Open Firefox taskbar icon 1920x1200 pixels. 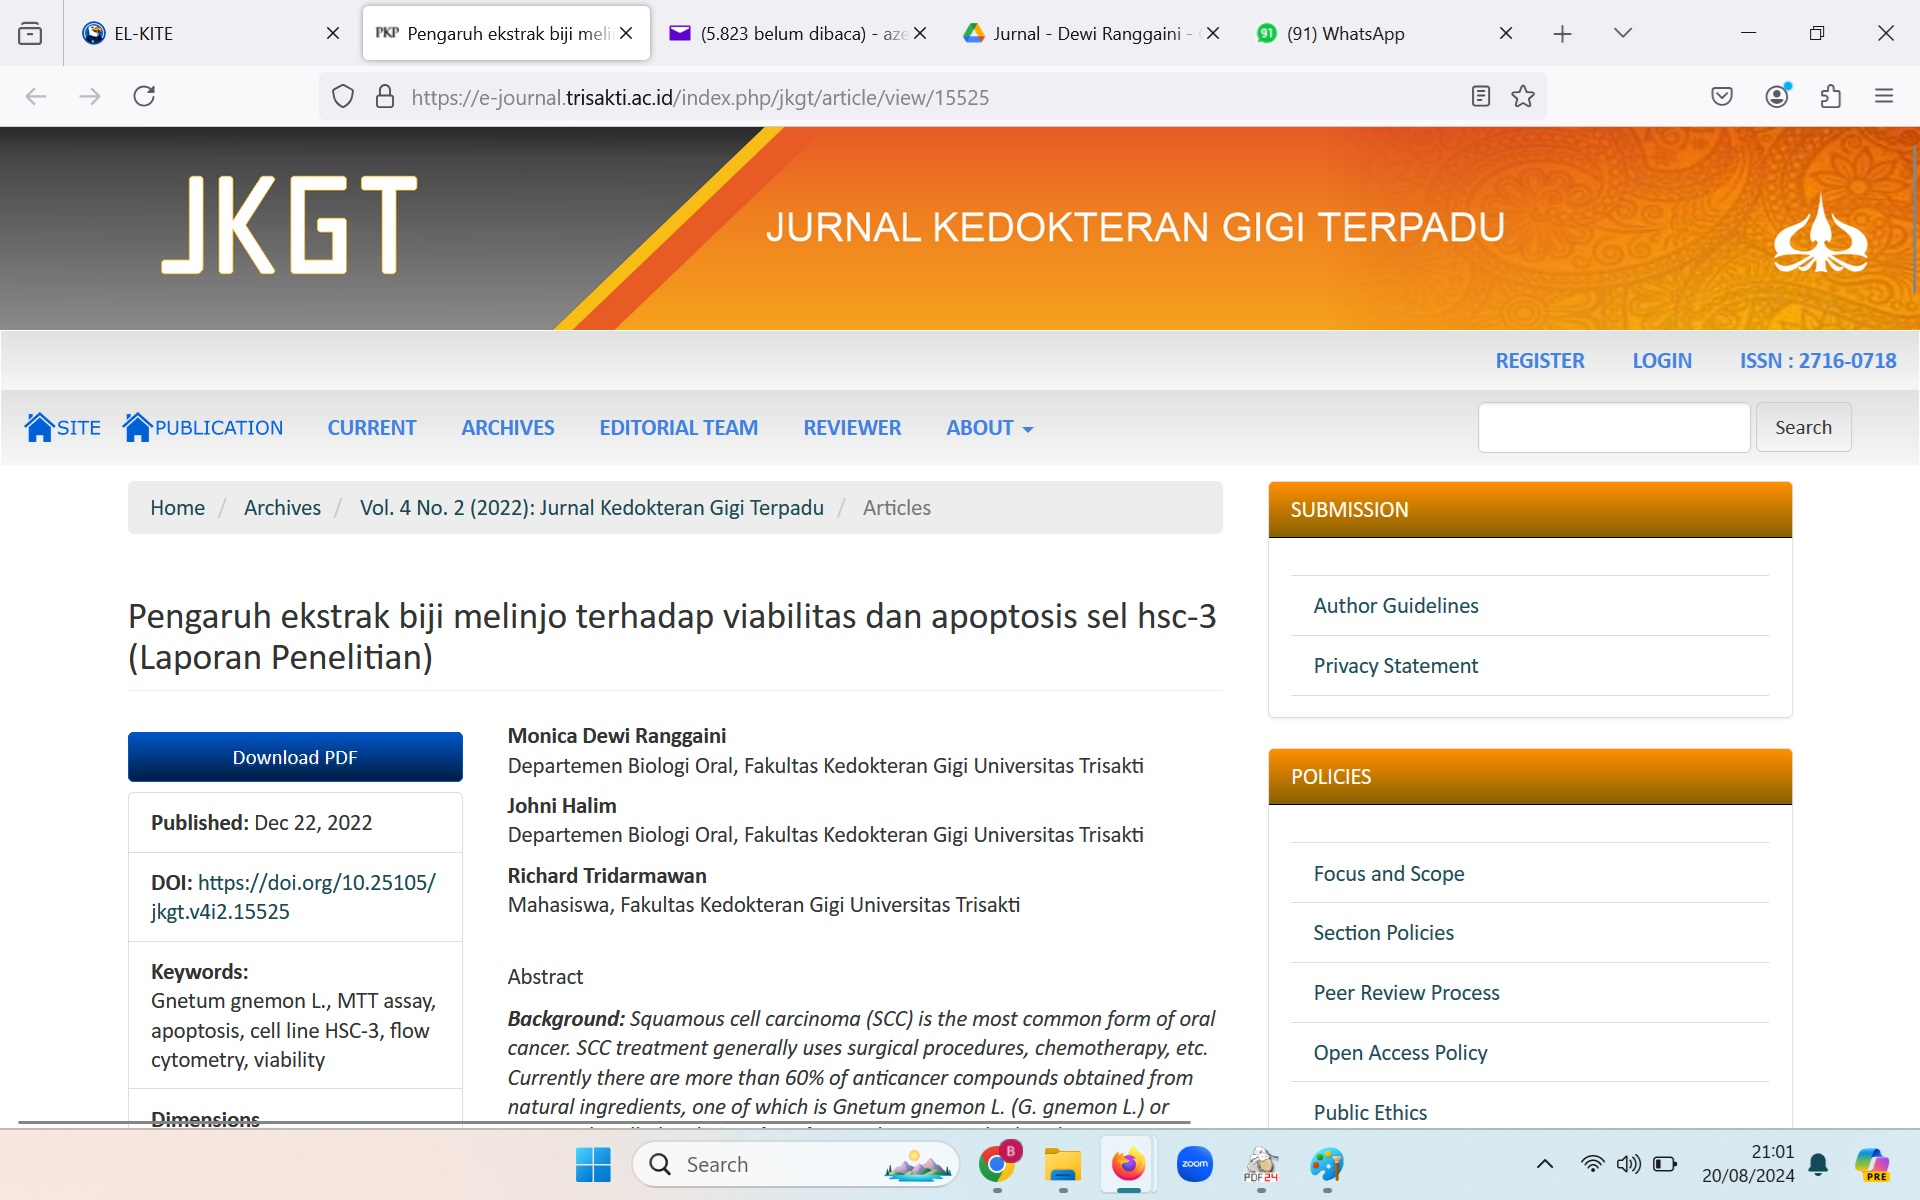click(1129, 1164)
